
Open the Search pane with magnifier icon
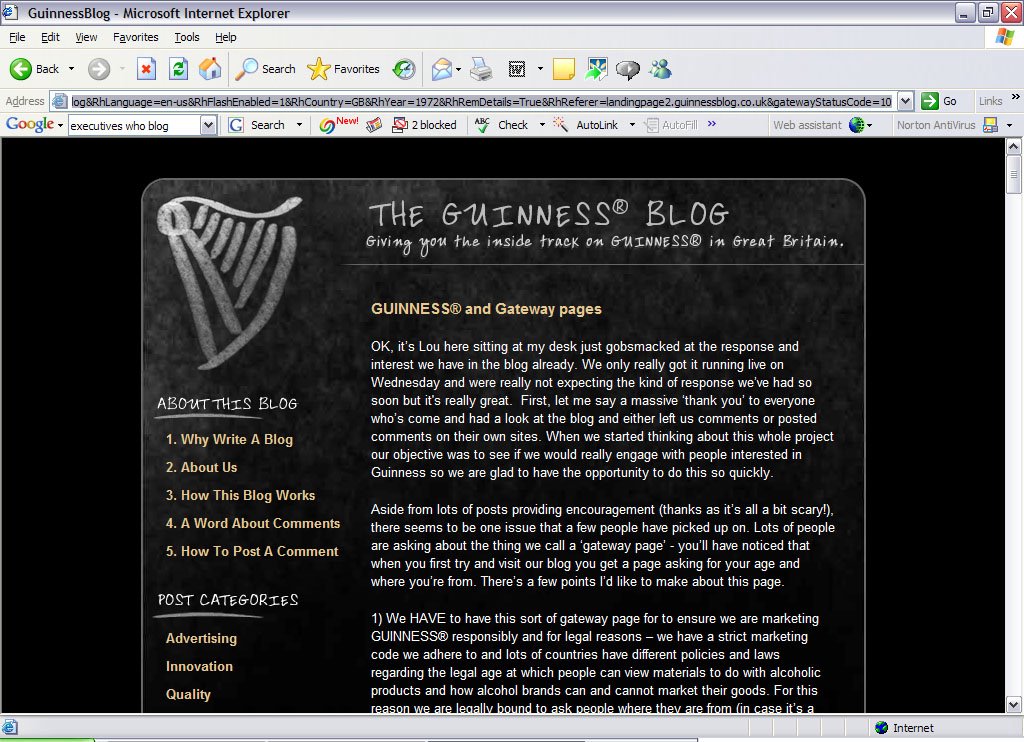click(x=265, y=69)
